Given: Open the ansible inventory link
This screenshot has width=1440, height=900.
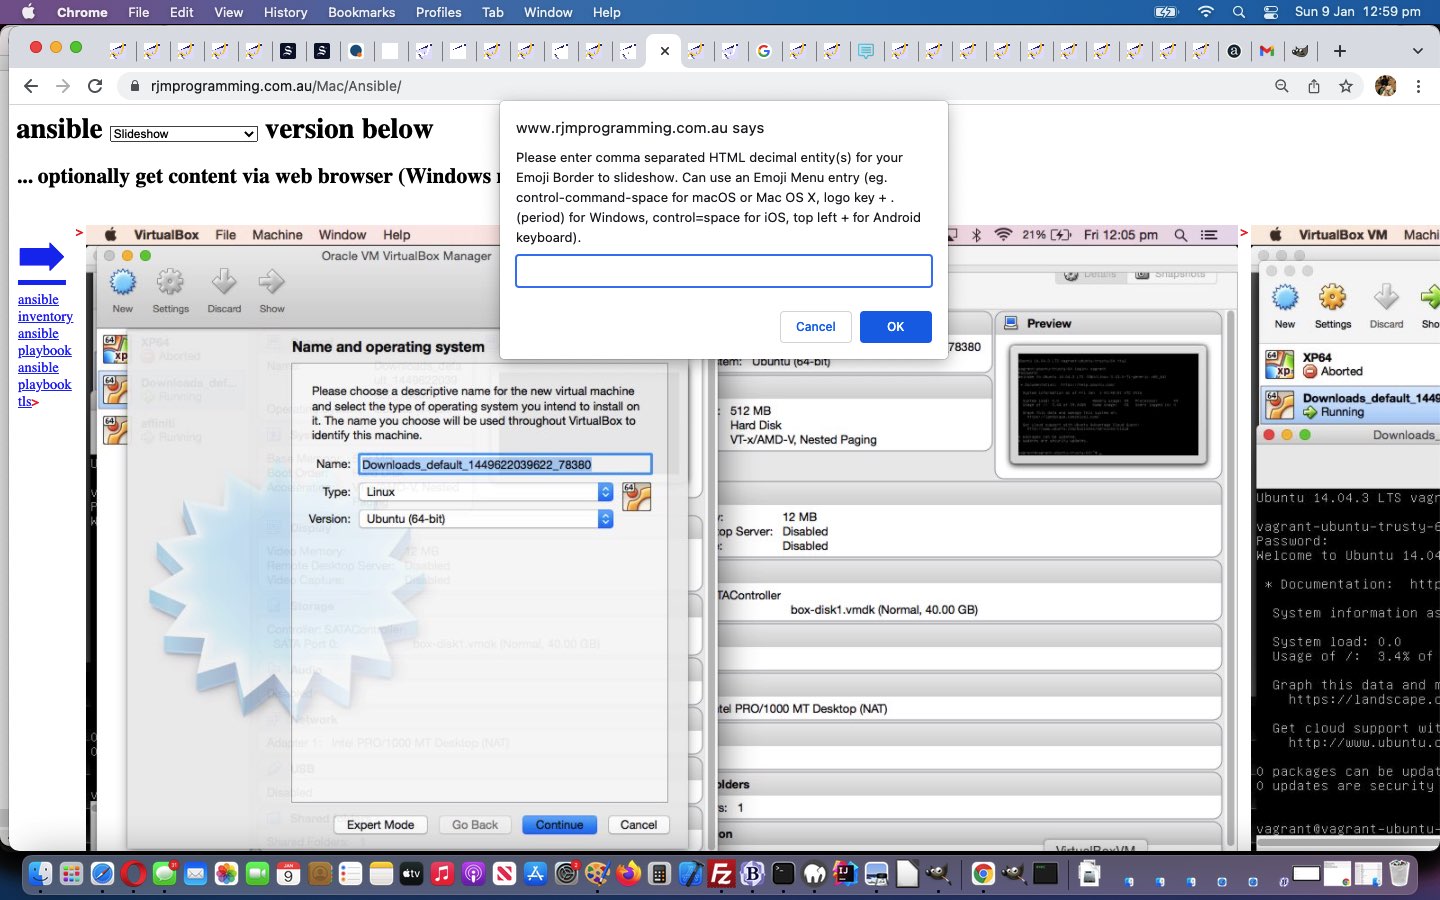Looking at the screenshot, I should (45, 308).
